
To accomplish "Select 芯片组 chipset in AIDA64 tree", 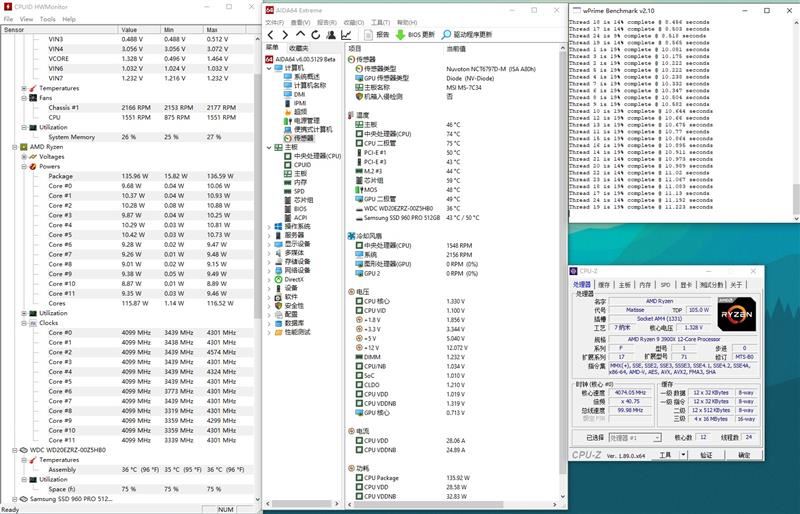I will pos(299,200).
